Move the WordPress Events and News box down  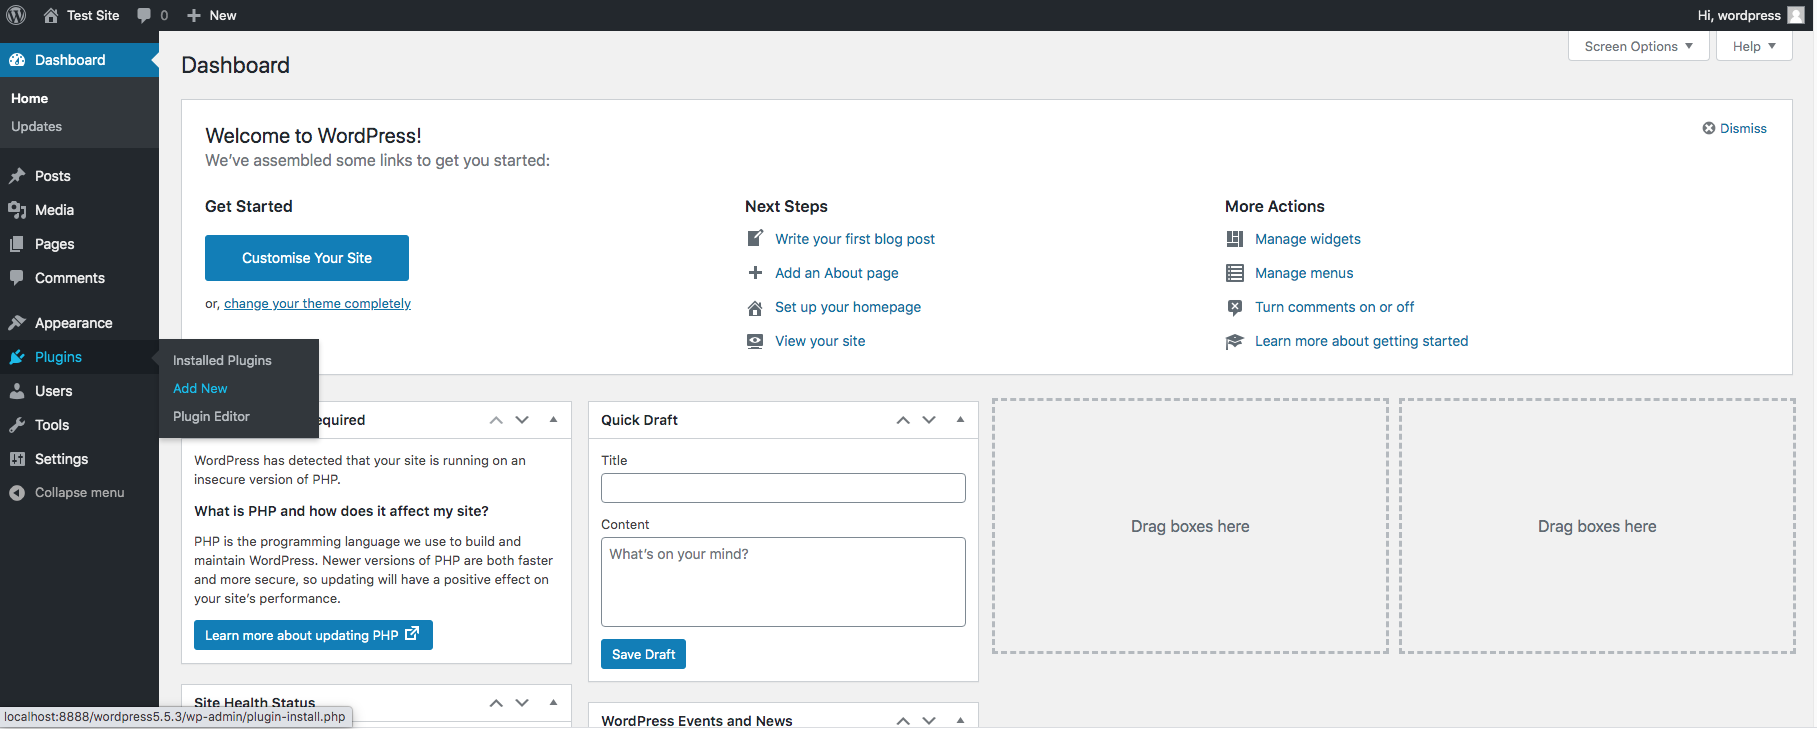929,720
